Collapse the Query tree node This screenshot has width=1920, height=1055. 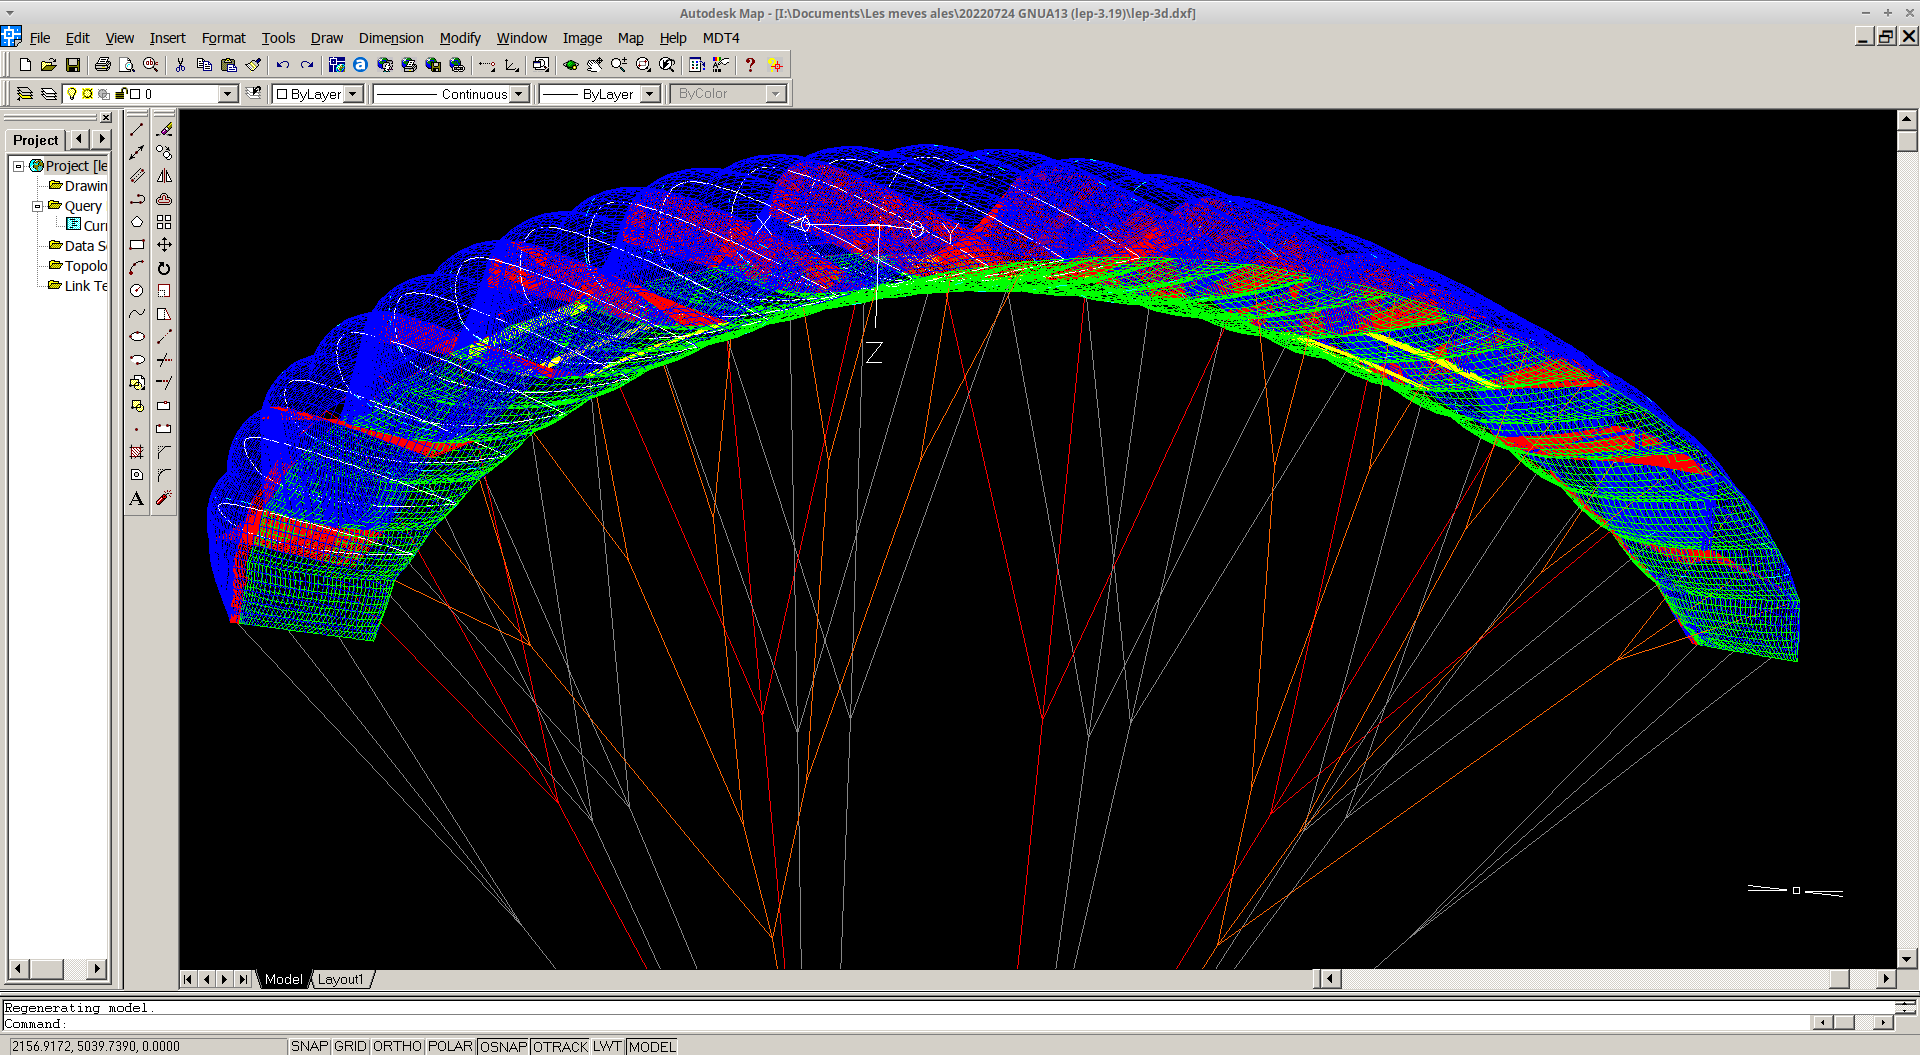tap(38, 206)
